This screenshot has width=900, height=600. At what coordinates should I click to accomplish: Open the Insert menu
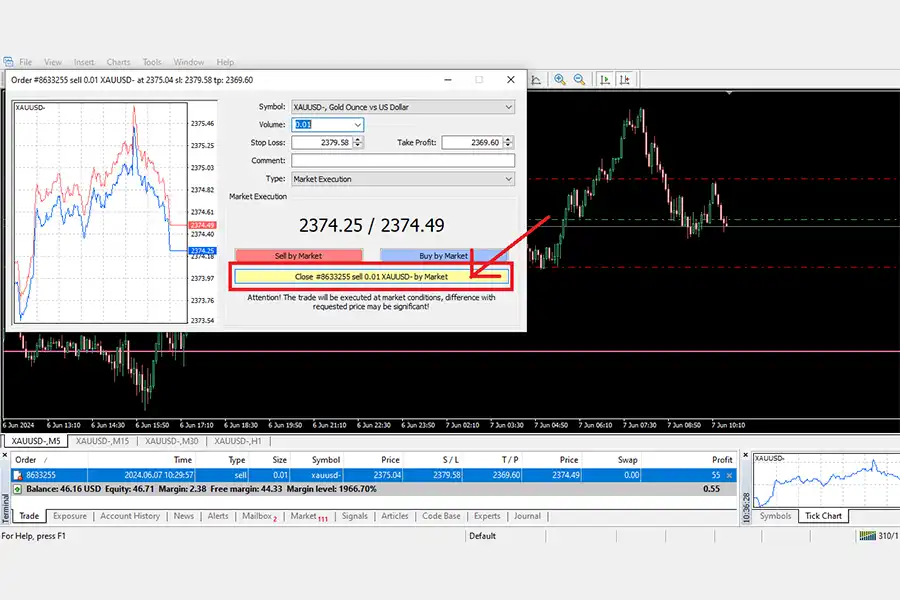[84, 62]
